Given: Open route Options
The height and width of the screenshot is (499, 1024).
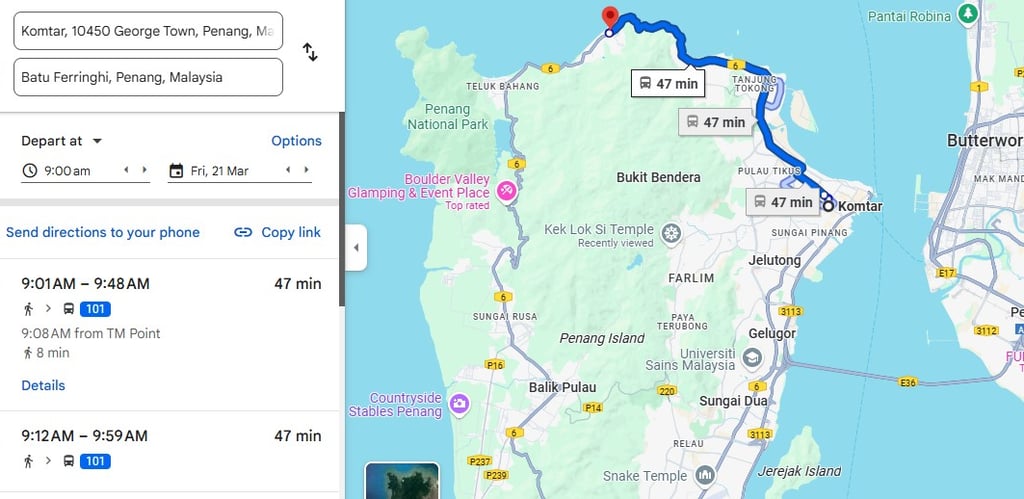Looking at the screenshot, I should tap(296, 141).
